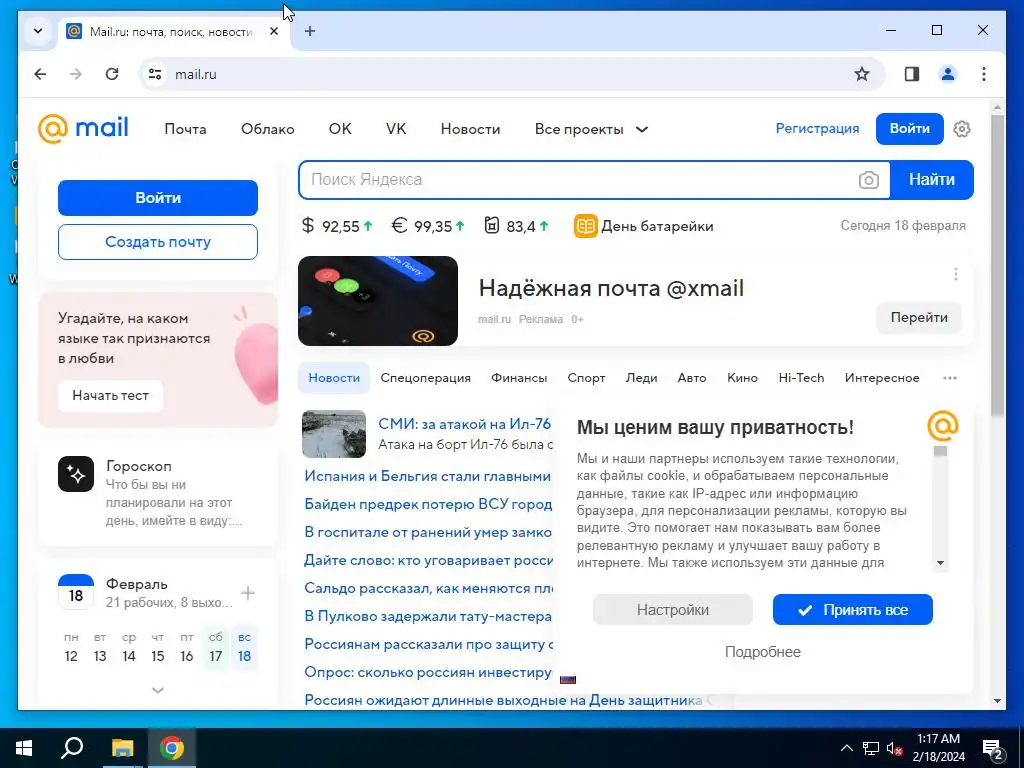Add event with calendar plus icon
This screenshot has height=768, width=1024.
pos(248,593)
